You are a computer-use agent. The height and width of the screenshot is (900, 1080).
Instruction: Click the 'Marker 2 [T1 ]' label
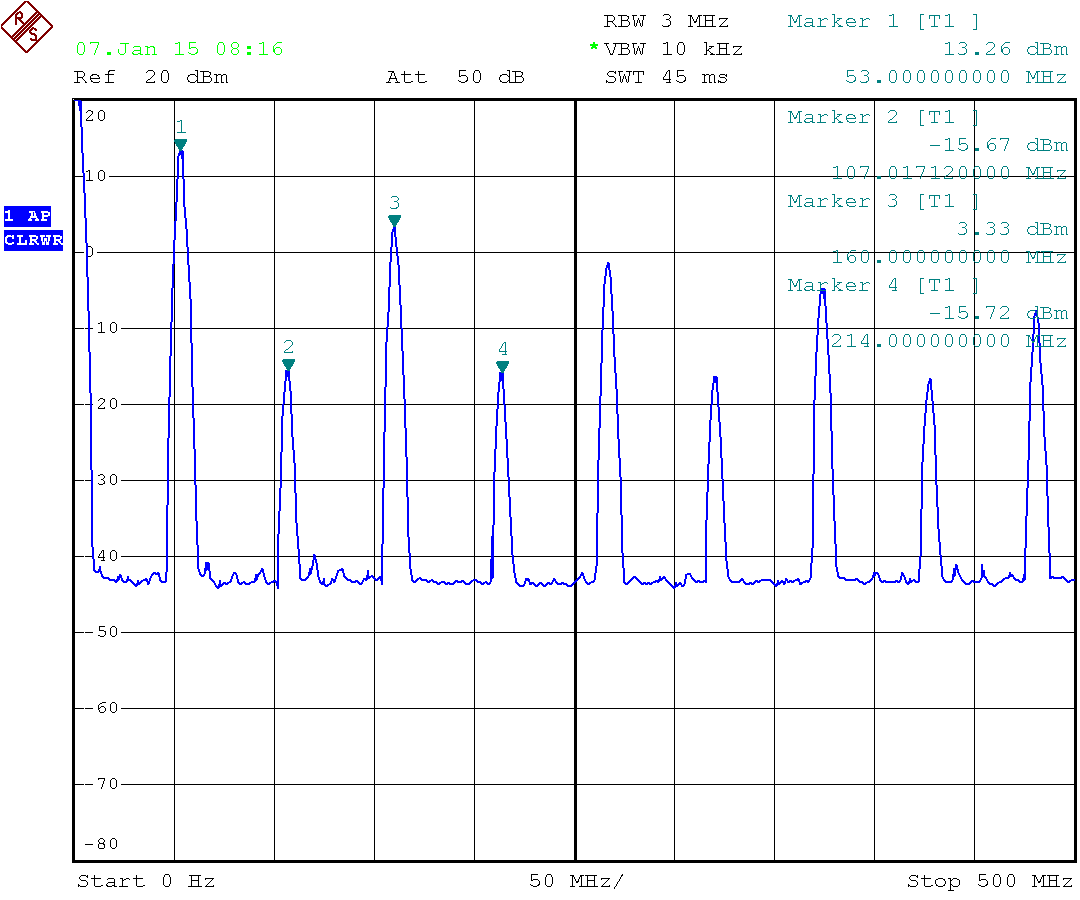pos(884,117)
